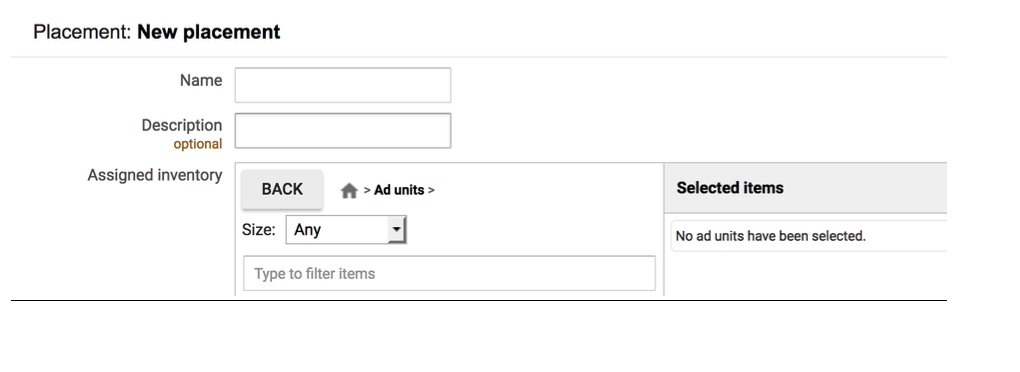
Task: Click empty area below selected items message
Action: click(805, 273)
